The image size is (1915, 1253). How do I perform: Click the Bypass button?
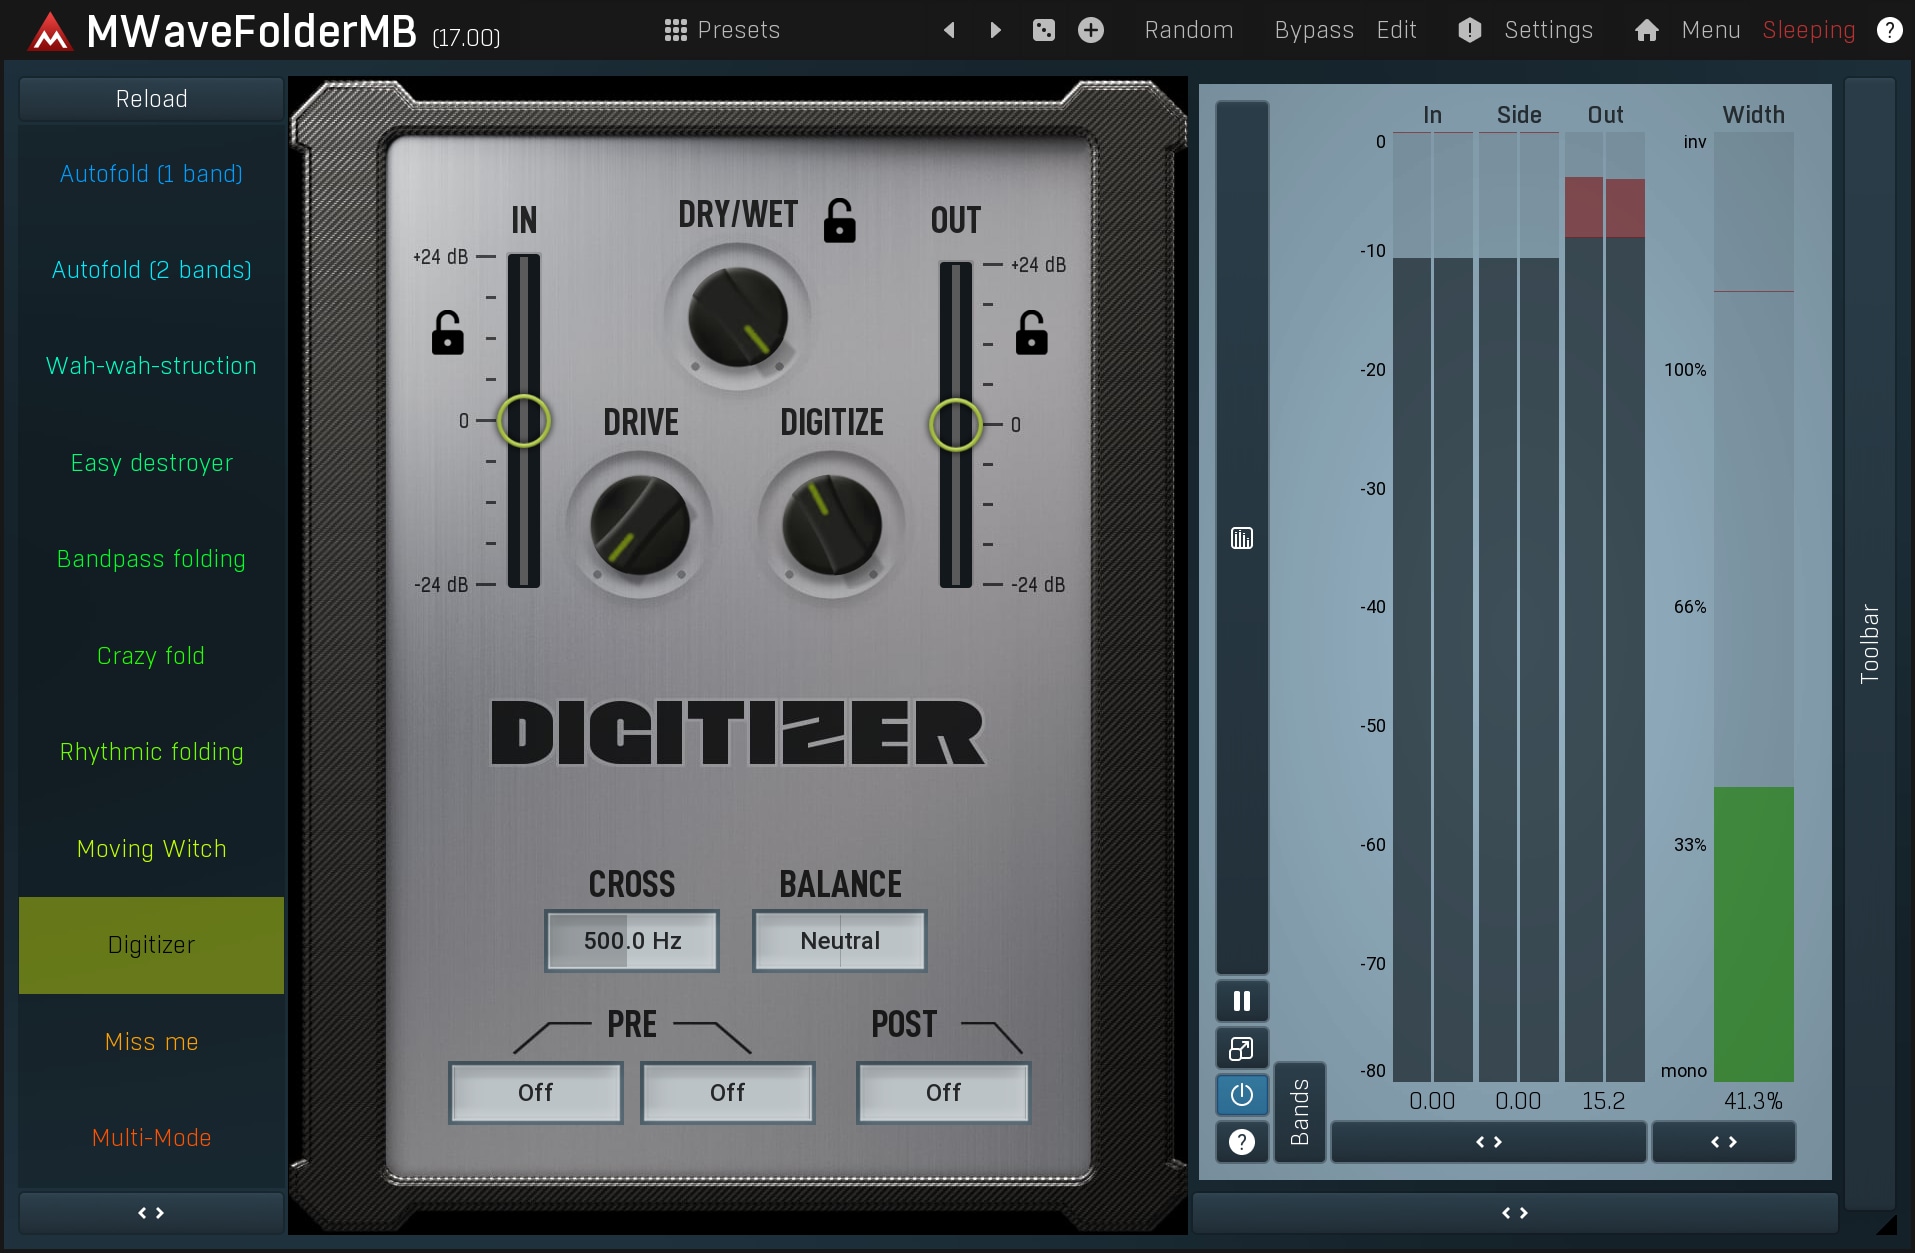(x=1313, y=30)
